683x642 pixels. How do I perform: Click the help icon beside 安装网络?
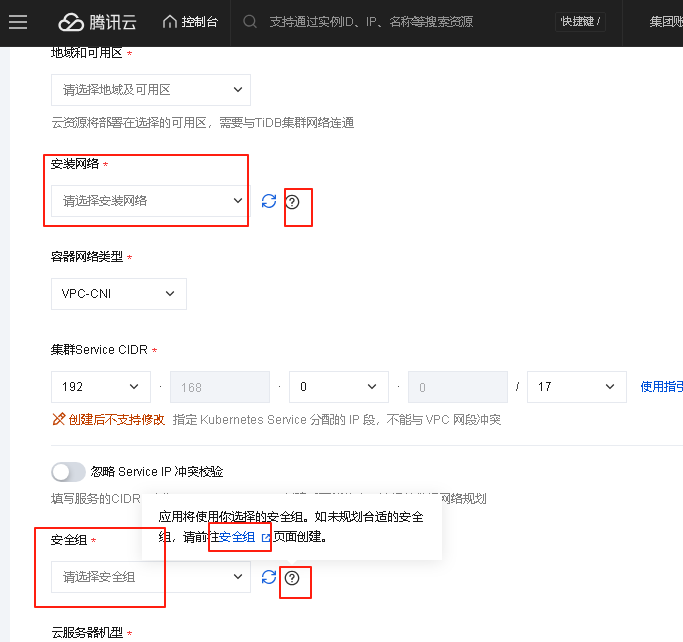point(292,201)
